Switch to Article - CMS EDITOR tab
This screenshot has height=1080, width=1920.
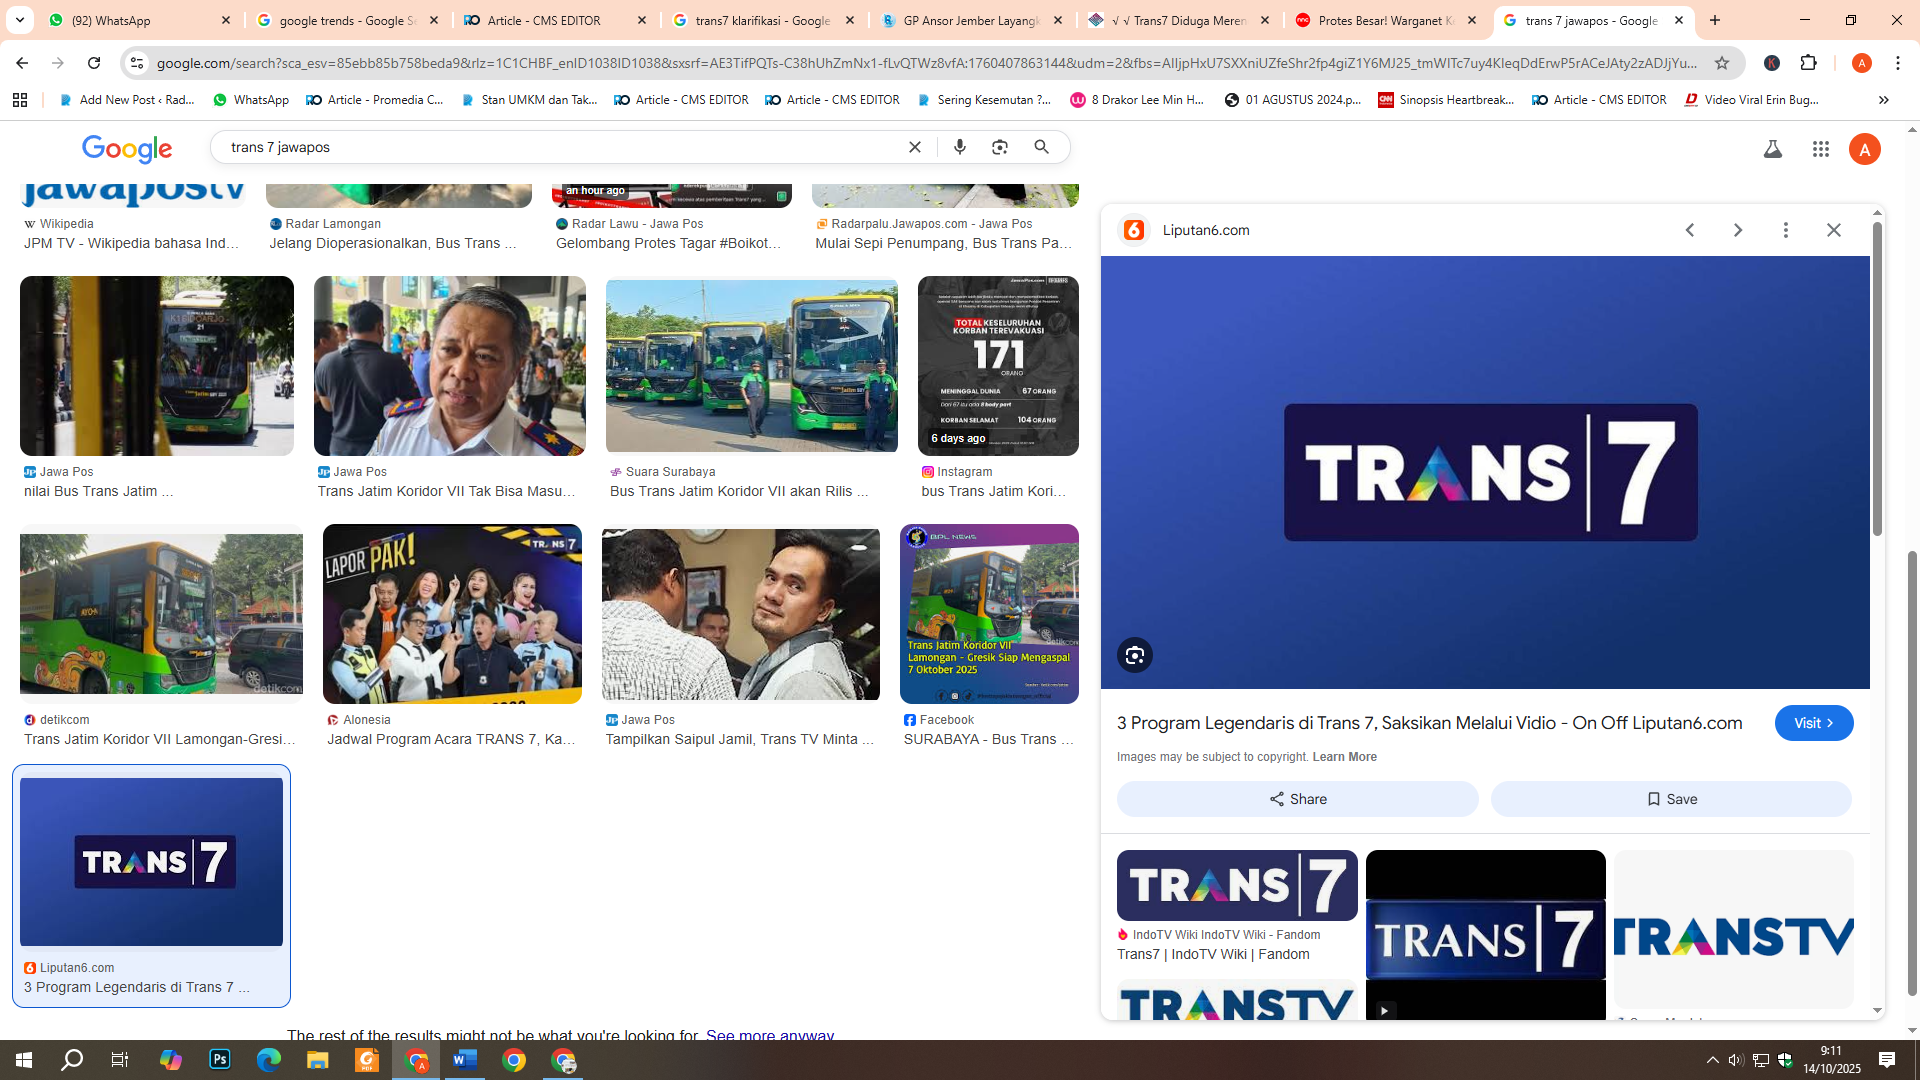556,20
